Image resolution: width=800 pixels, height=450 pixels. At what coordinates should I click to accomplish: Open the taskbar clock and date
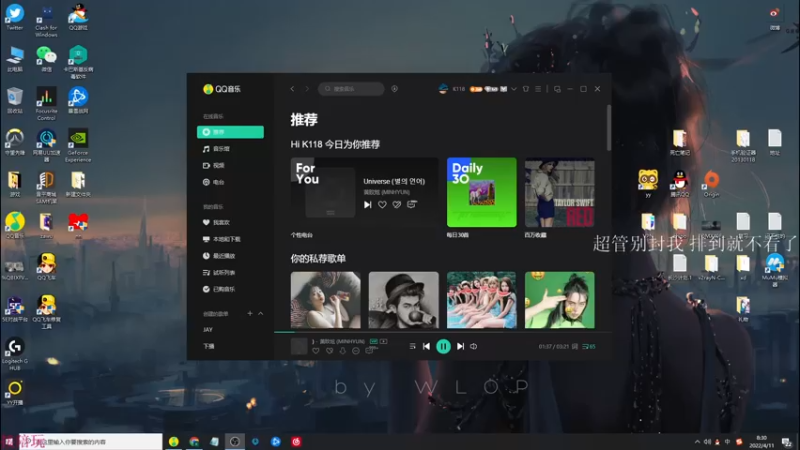click(x=762, y=442)
